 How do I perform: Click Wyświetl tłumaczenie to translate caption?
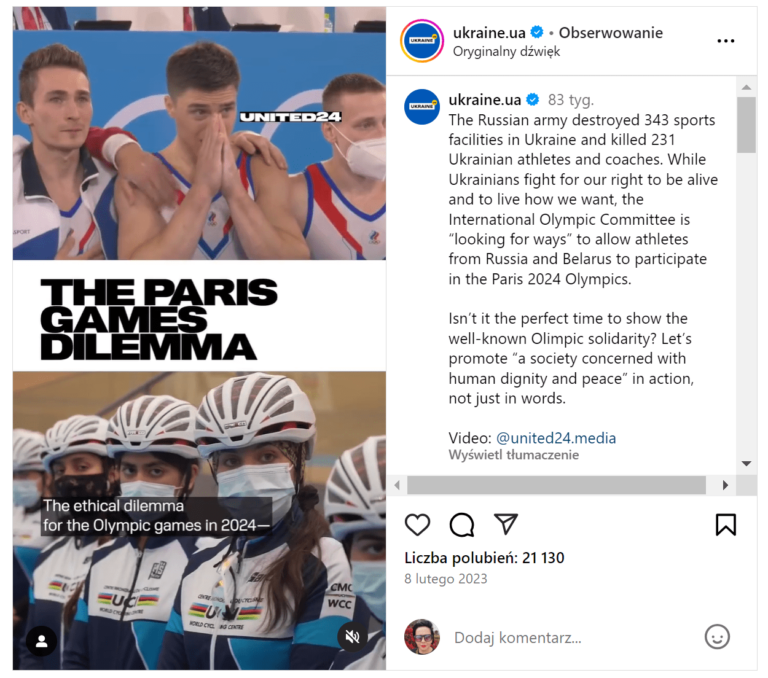tap(513, 455)
